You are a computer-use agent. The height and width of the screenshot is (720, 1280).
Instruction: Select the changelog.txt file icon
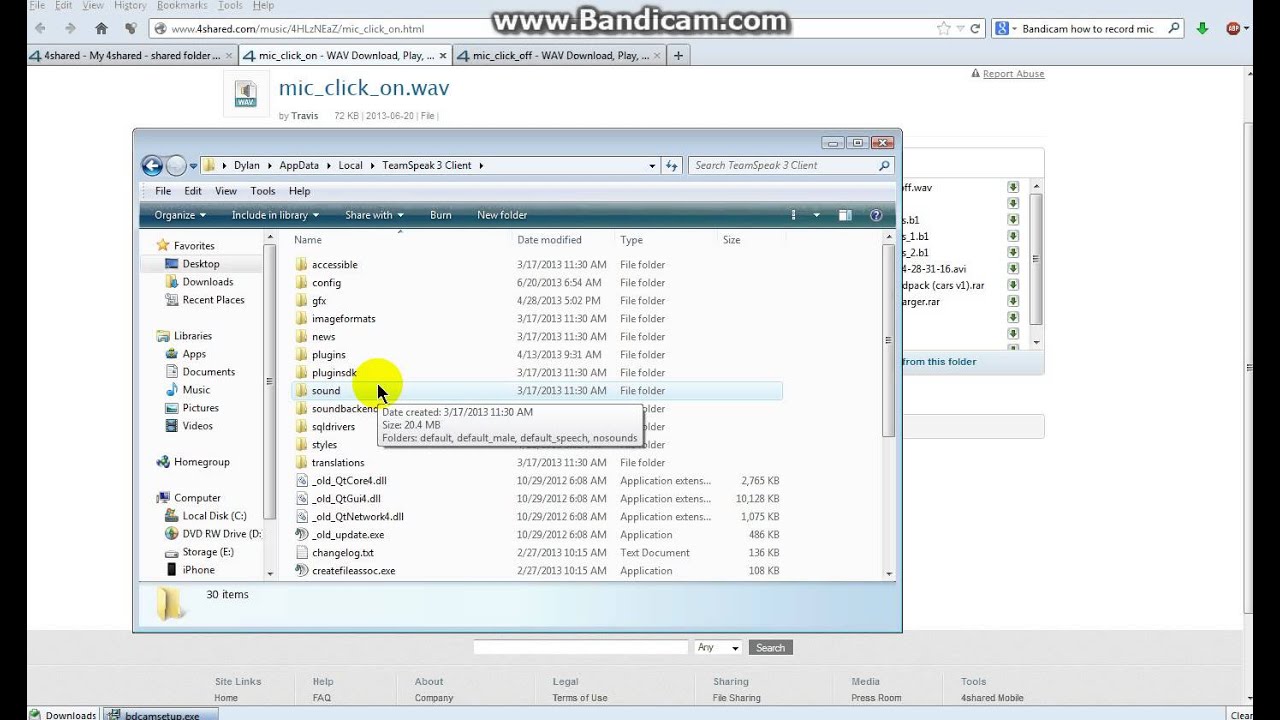coord(302,553)
